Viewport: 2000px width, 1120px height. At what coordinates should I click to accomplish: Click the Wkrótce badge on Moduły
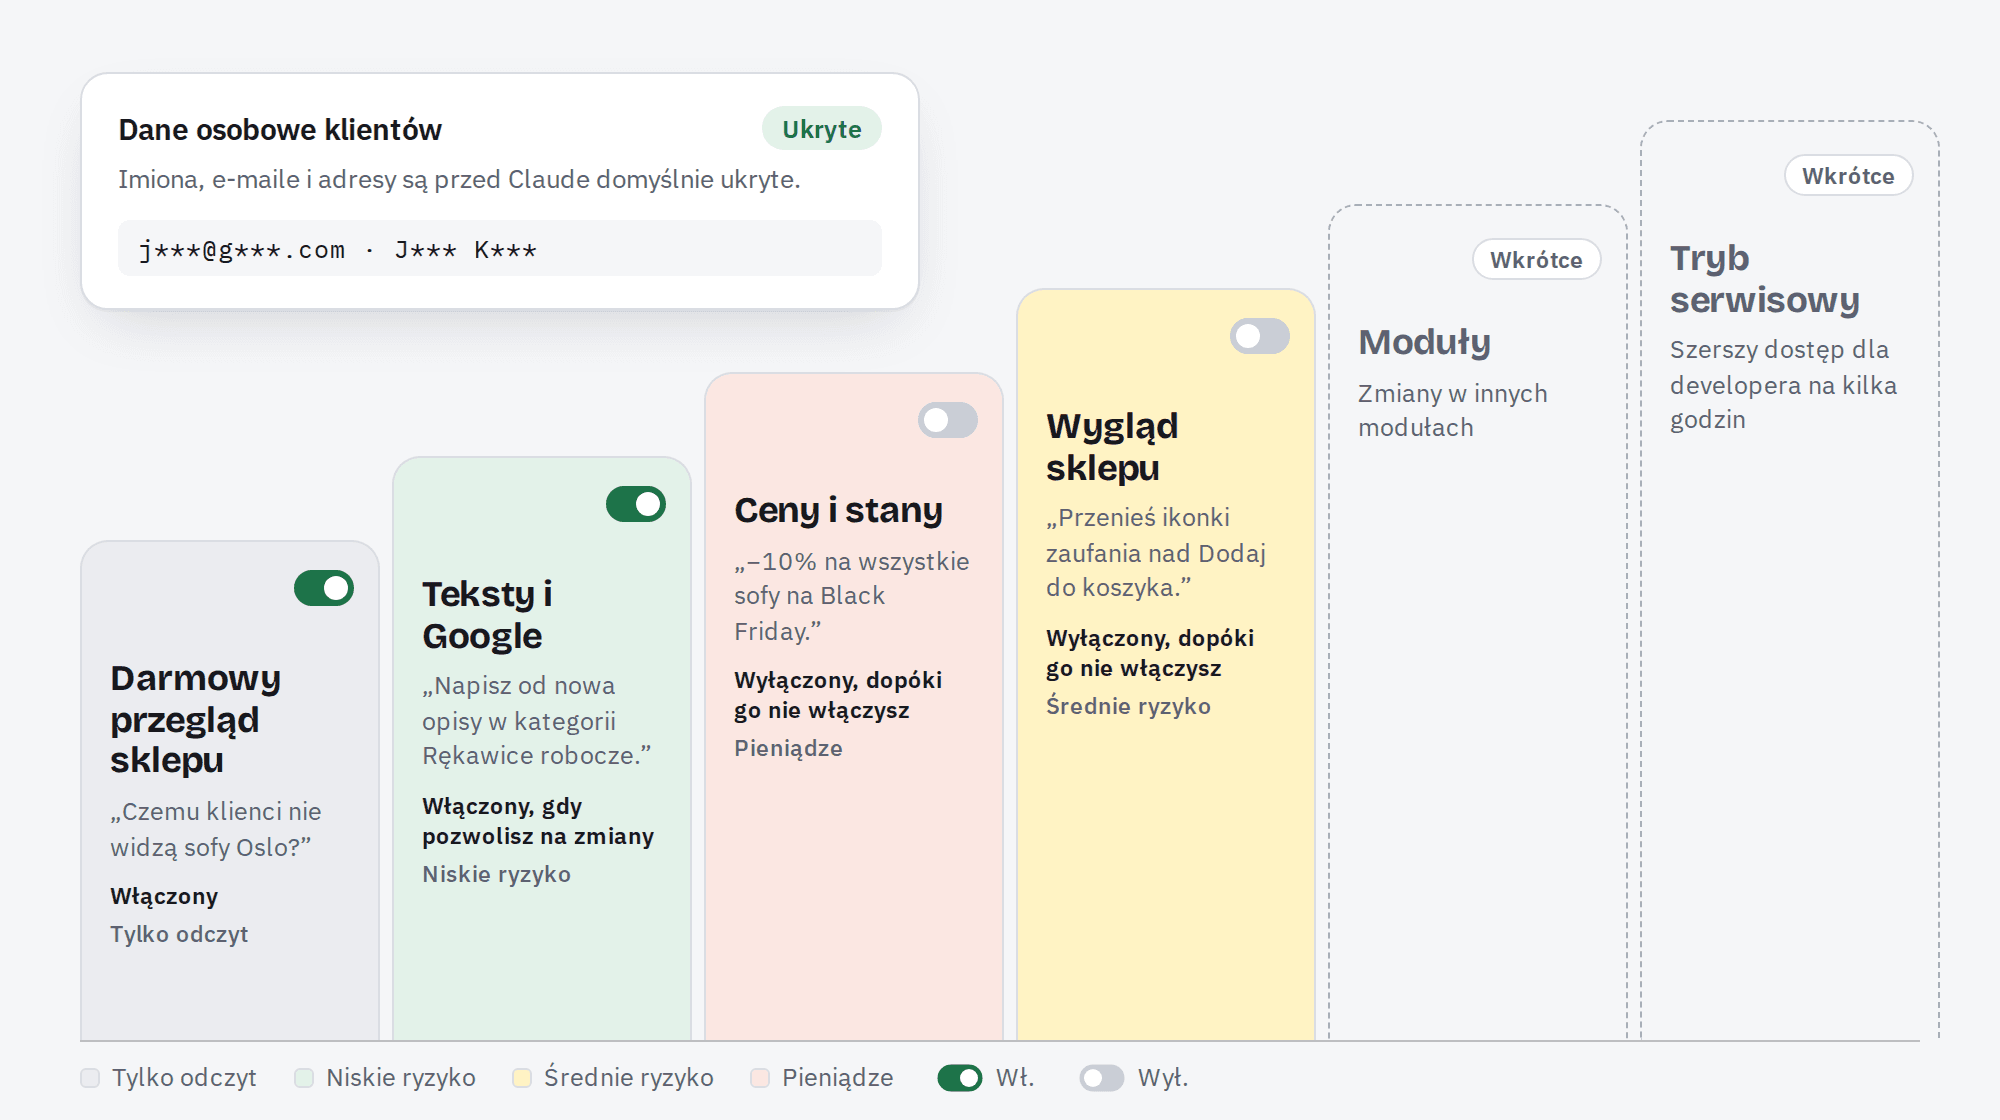[1536, 260]
